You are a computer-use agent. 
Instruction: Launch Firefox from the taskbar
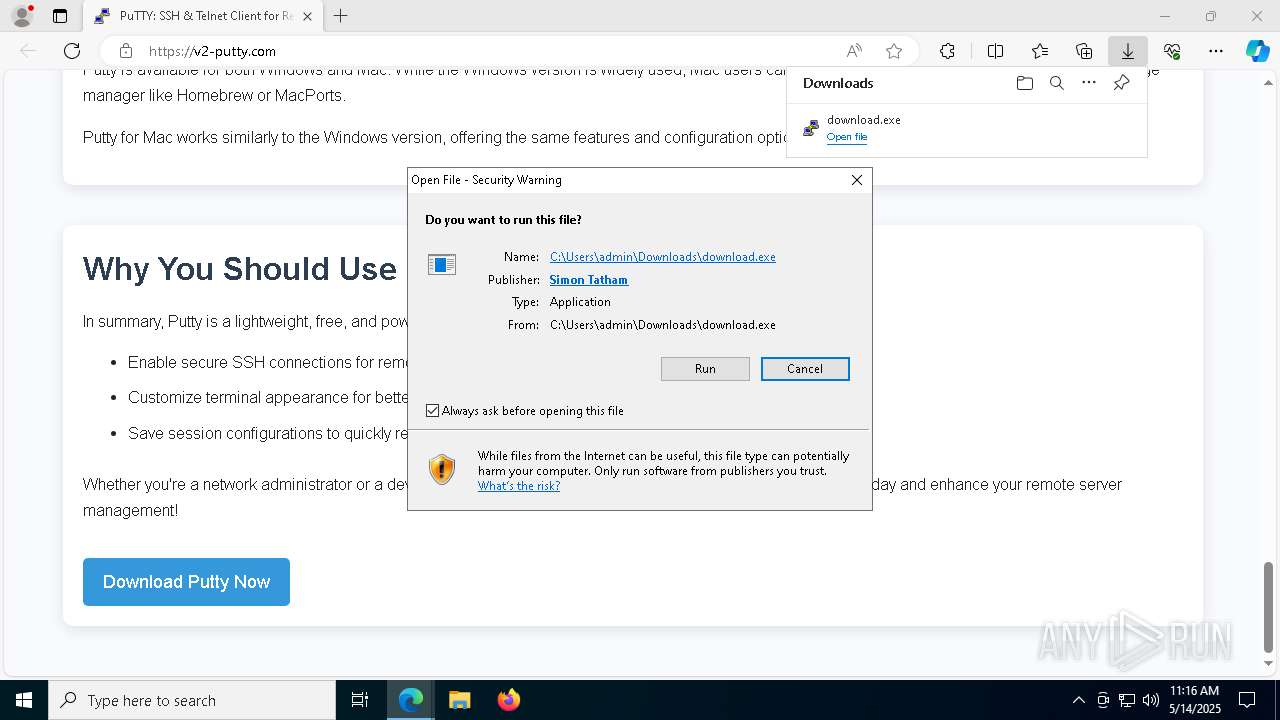[508, 700]
